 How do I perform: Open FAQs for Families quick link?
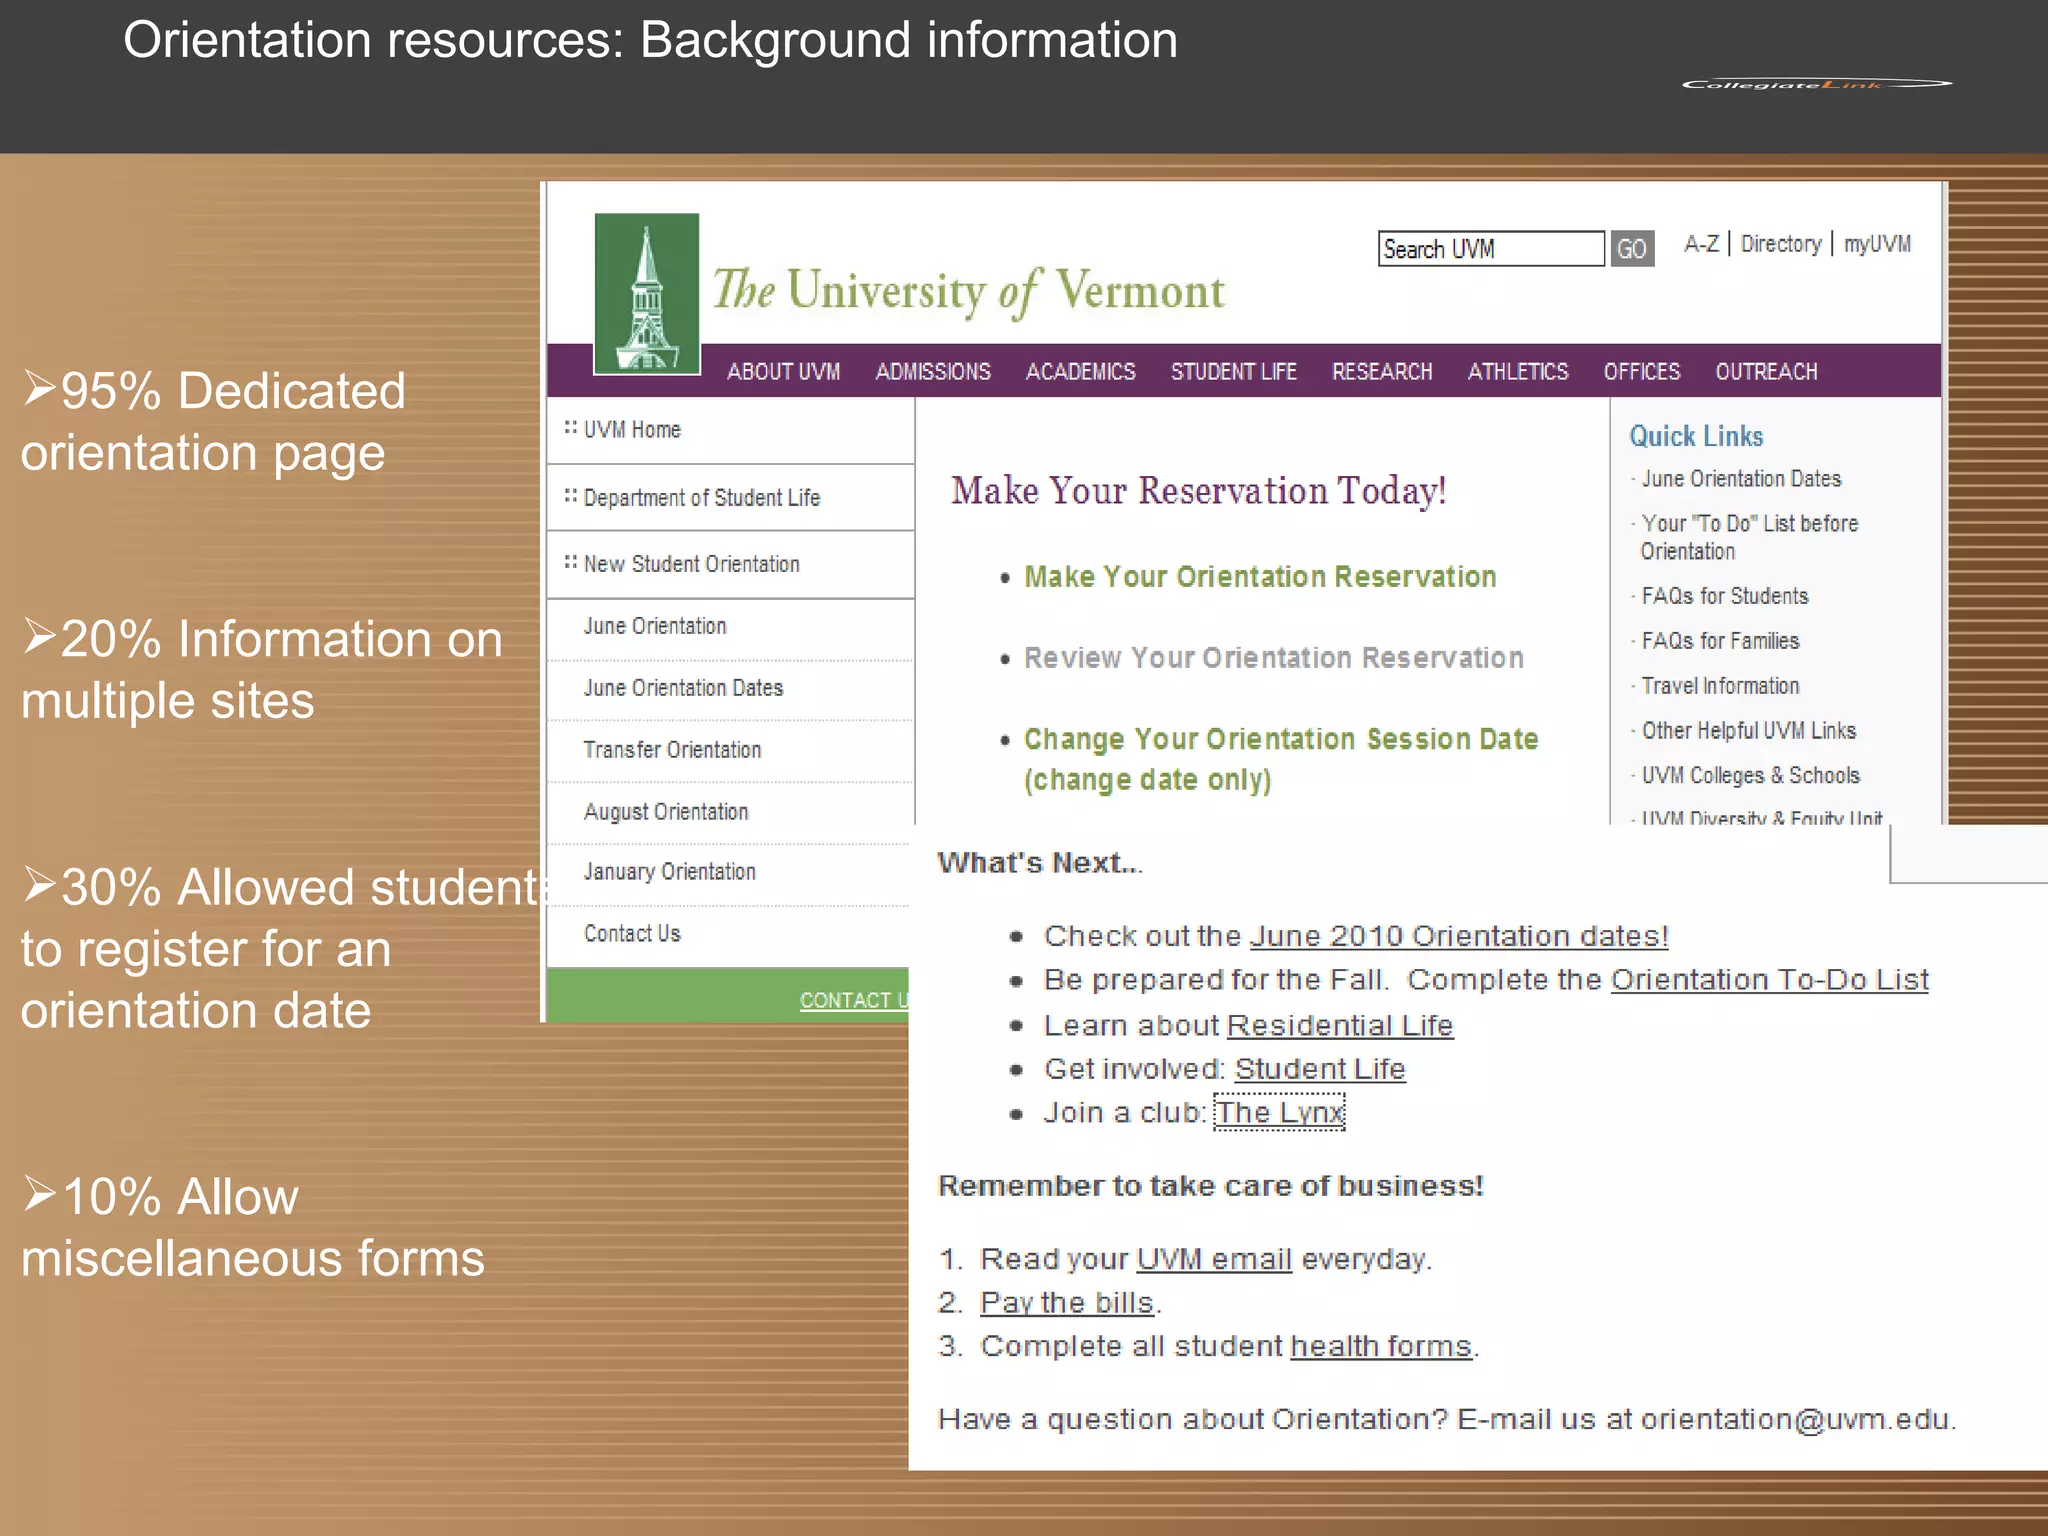pos(1719,641)
